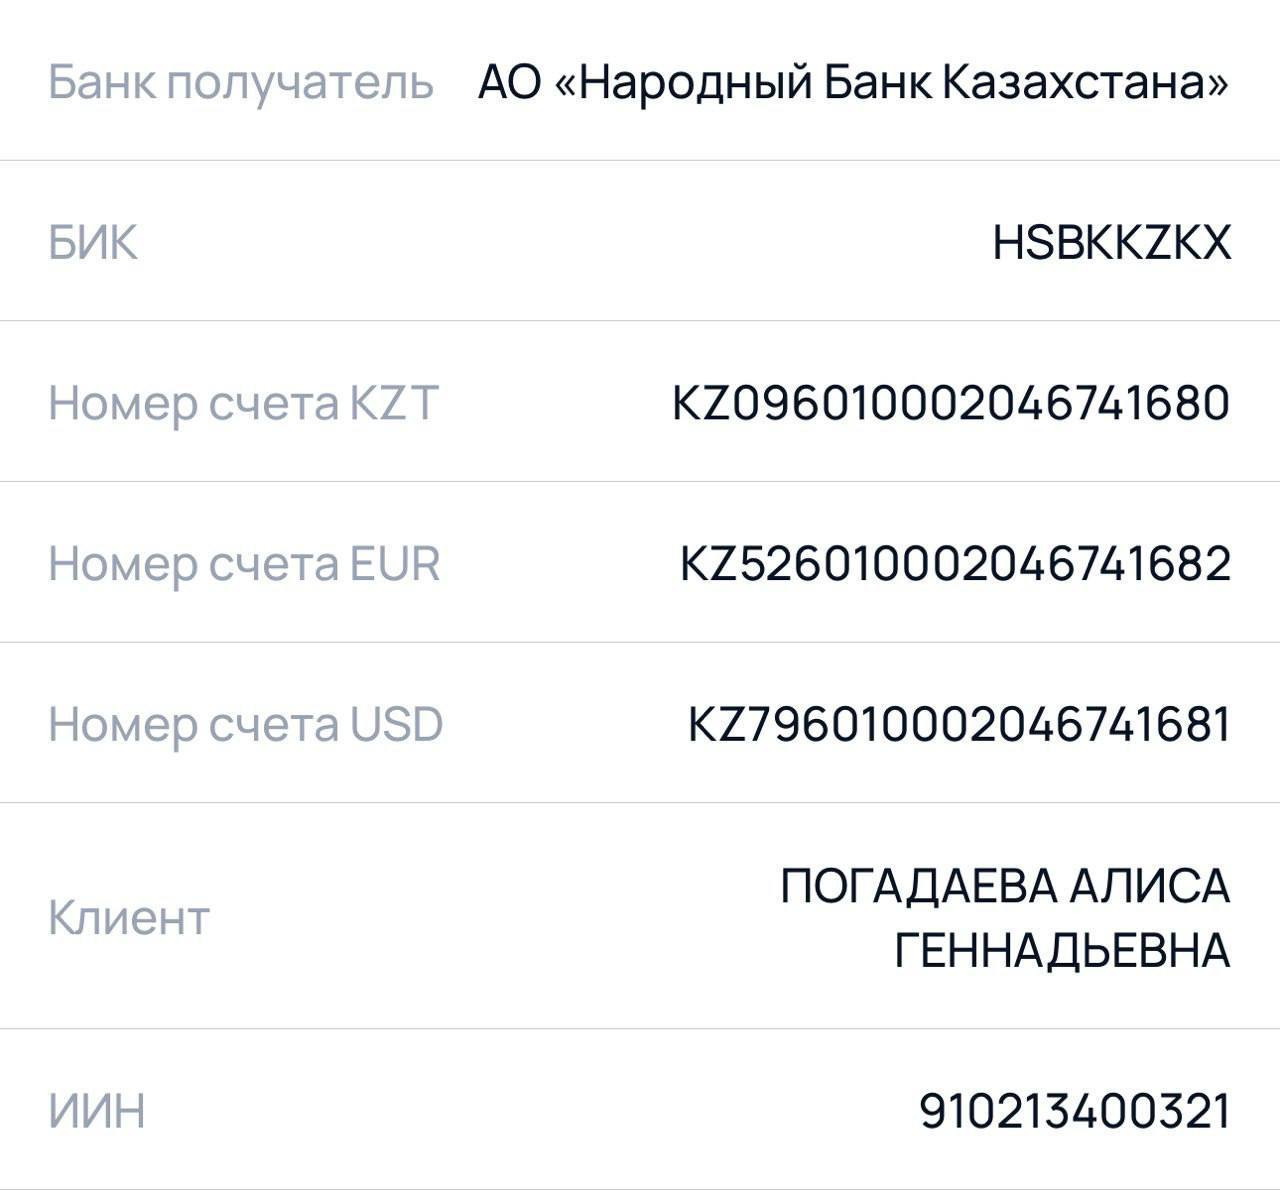Select the Номер счета KZT label
The width and height of the screenshot is (1280, 1190).
click(x=244, y=404)
